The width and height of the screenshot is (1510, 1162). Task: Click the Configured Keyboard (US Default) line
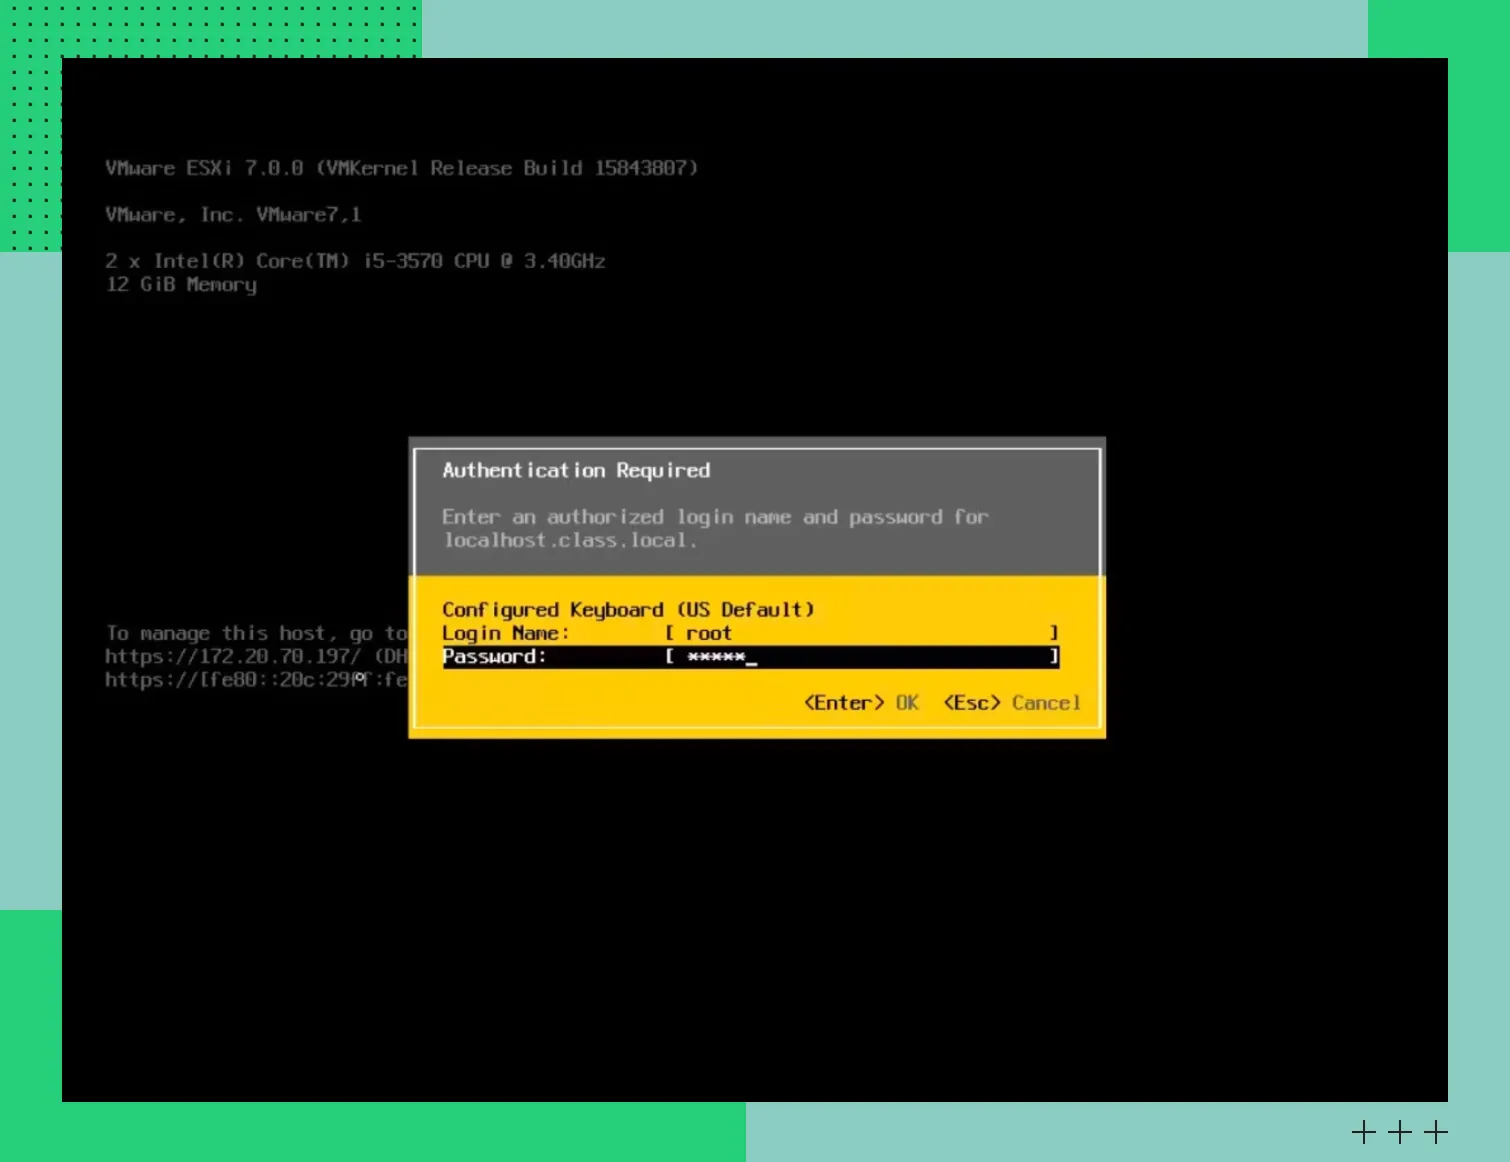coord(628,610)
